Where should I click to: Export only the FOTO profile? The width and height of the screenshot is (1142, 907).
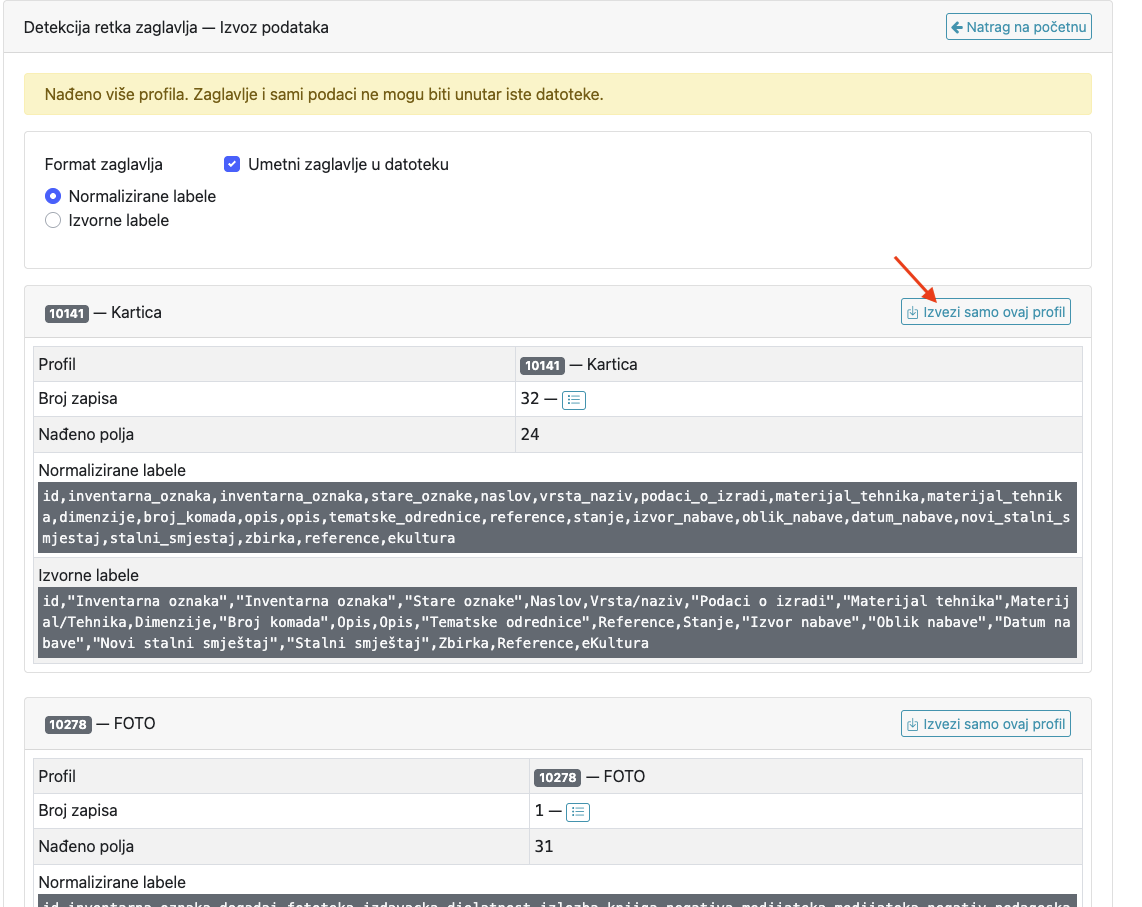pos(985,723)
